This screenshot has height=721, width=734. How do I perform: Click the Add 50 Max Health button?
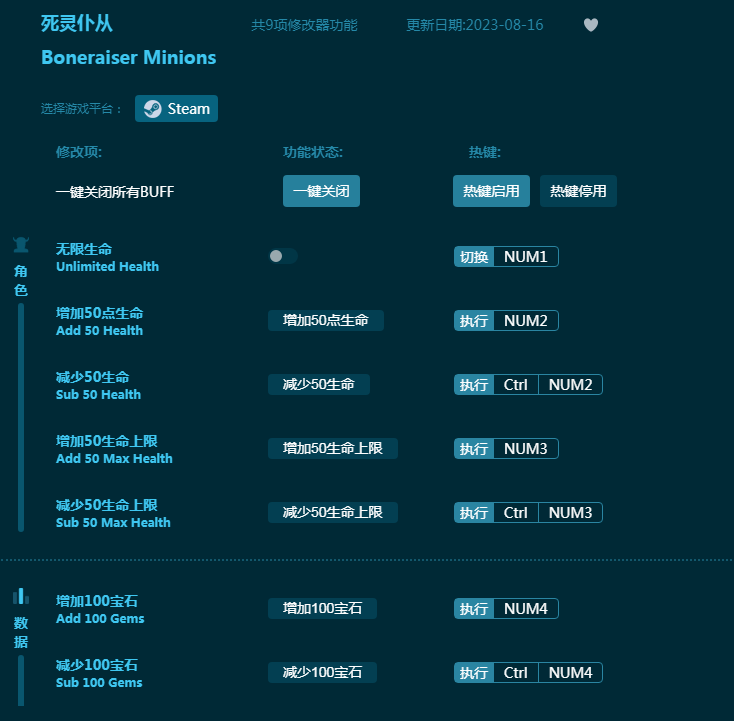click(x=332, y=448)
